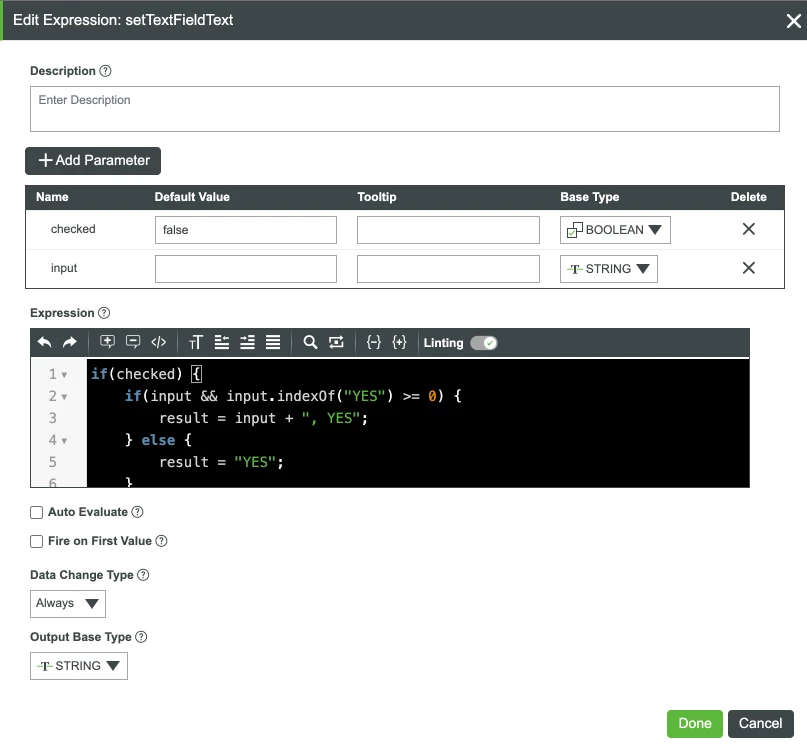Open the Data Change Type help icon
Image resolution: width=807 pixels, height=751 pixels.
144,575
